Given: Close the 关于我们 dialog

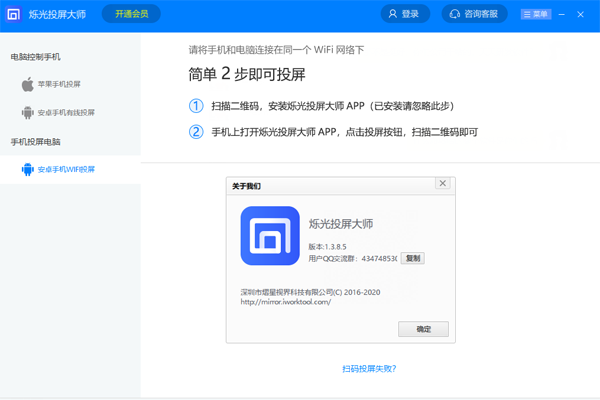Looking at the screenshot, I should click(x=443, y=183).
